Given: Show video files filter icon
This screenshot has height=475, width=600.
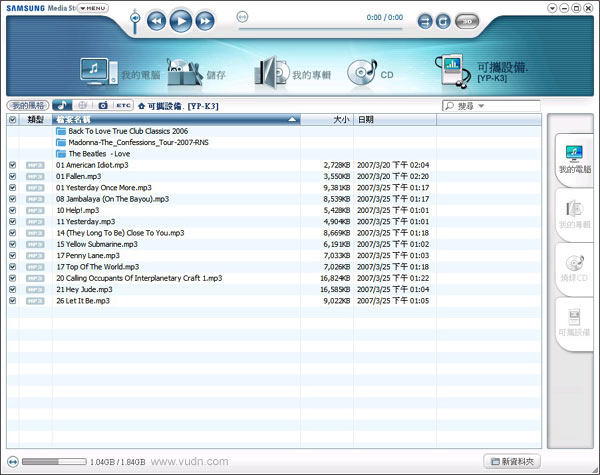Looking at the screenshot, I should click(82, 105).
